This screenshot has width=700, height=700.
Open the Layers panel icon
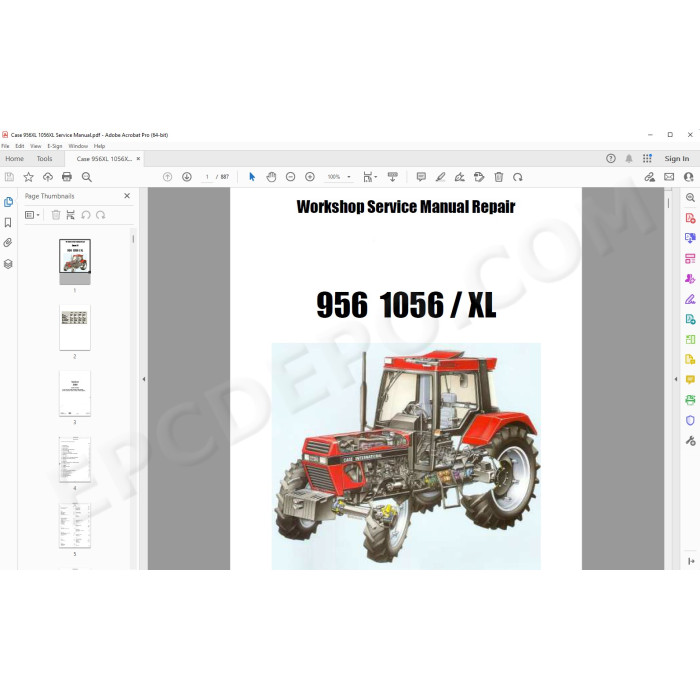click(8, 264)
